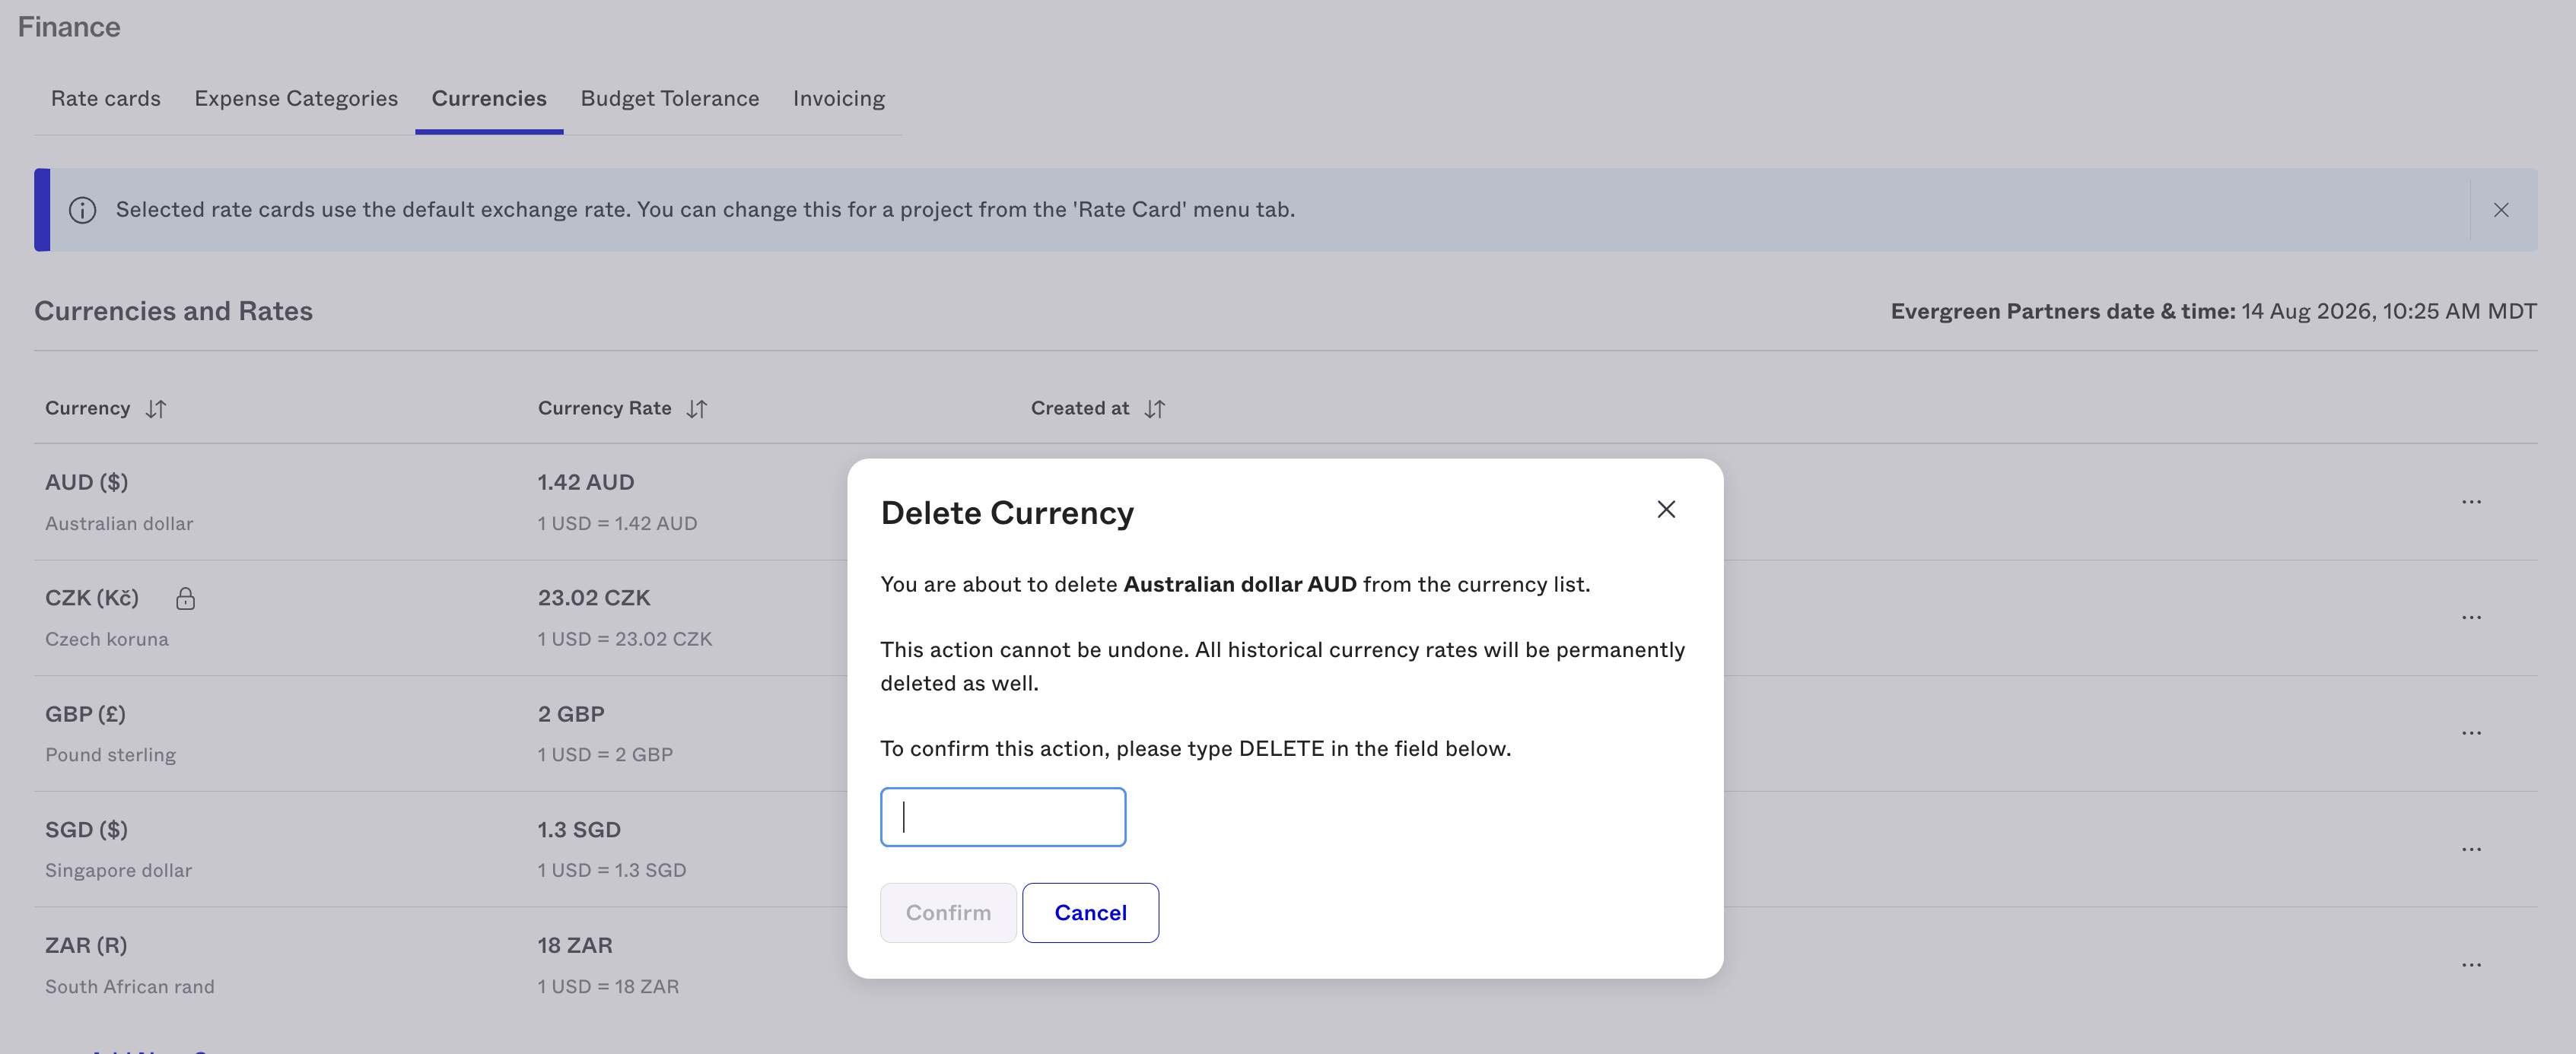
Task: Click the info icon in banner
Action: (x=83, y=210)
